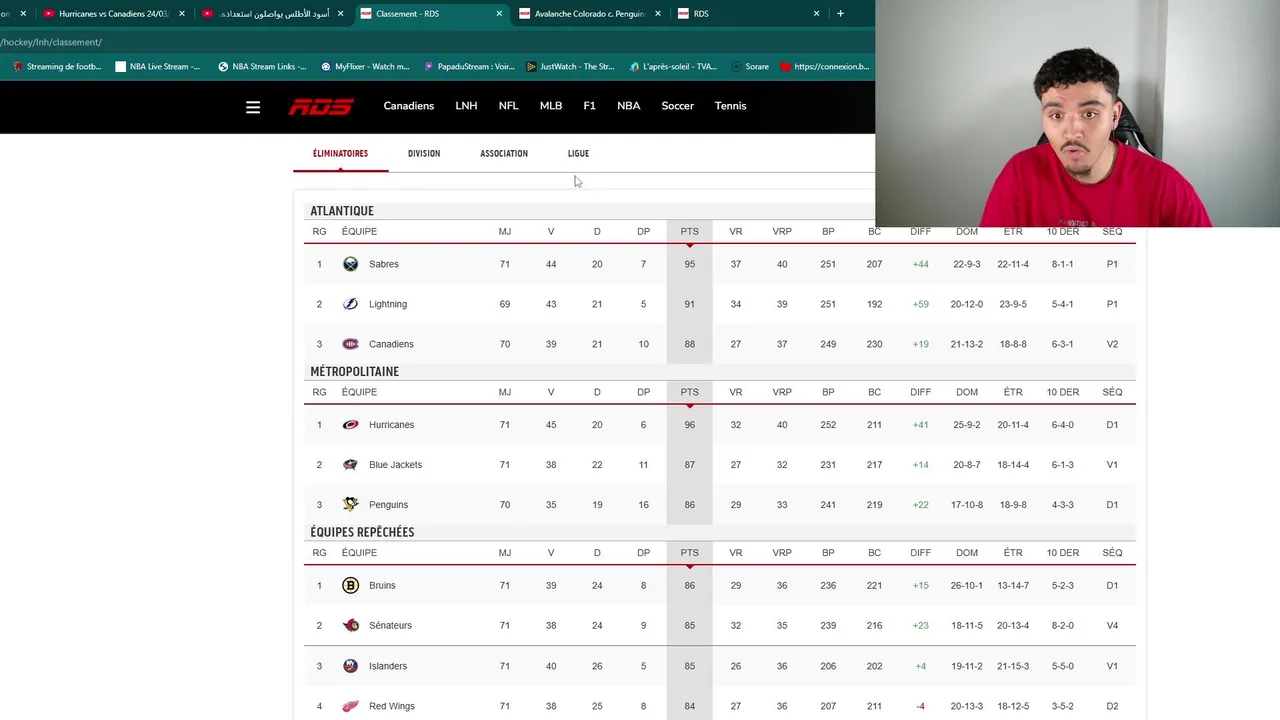The image size is (1280, 720).
Task: Click the Sabres team logo
Action: [350, 264]
